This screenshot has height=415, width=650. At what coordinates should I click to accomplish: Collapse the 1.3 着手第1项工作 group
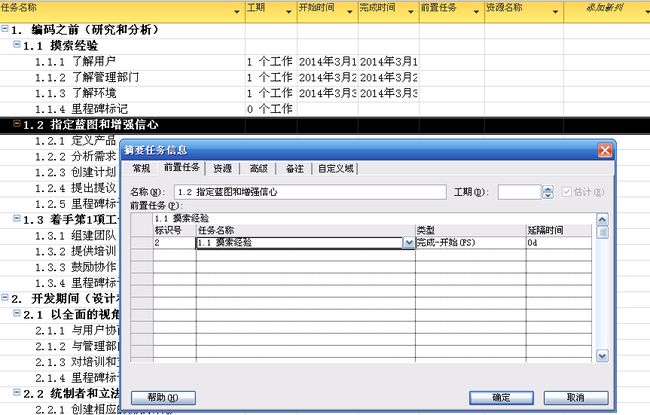(x=17, y=218)
